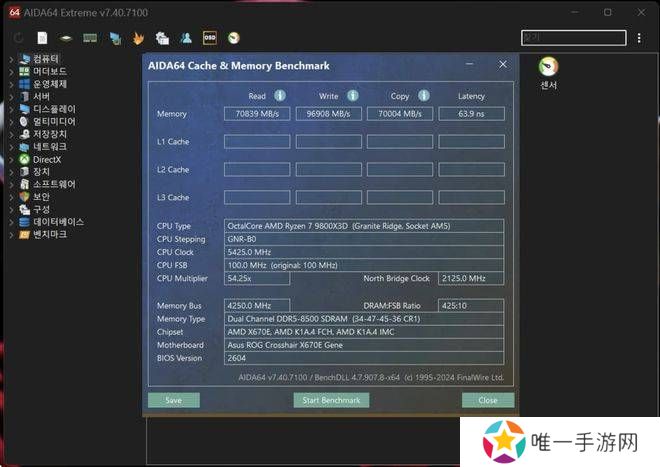Click the info icon next to Copy
The width and height of the screenshot is (660, 467).
424,95
